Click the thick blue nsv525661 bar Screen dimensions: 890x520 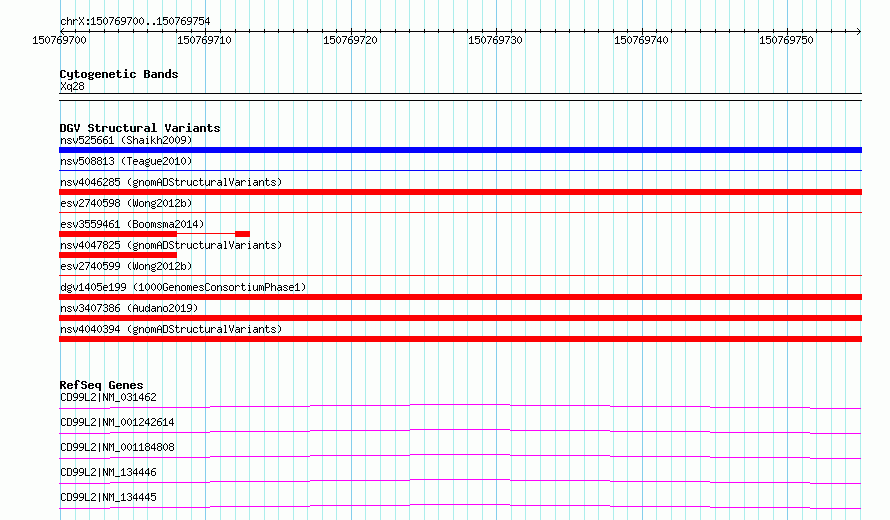click(x=460, y=150)
